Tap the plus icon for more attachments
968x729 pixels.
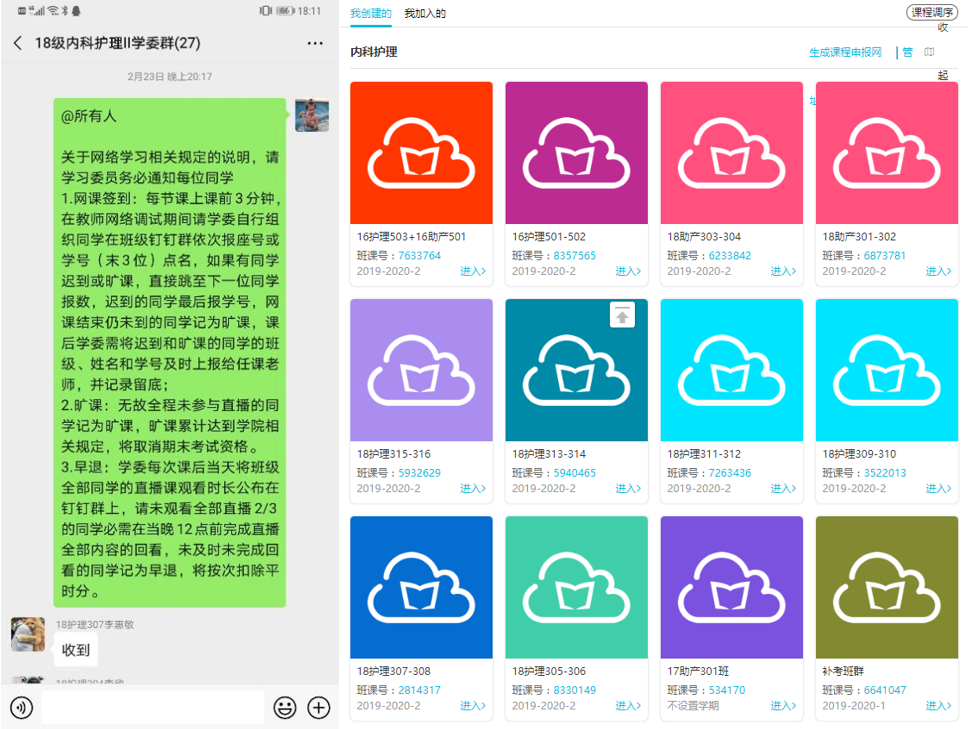319,707
